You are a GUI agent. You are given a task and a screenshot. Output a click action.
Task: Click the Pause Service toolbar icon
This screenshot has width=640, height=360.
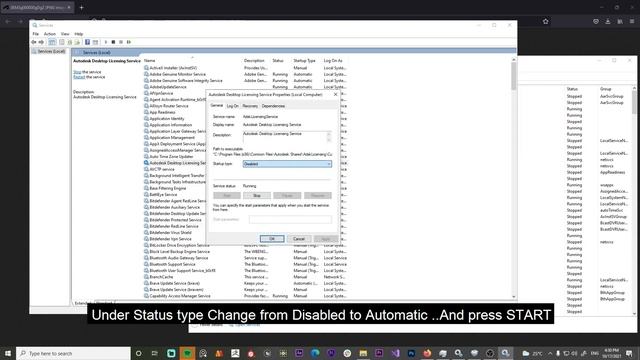tap(121, 42)
